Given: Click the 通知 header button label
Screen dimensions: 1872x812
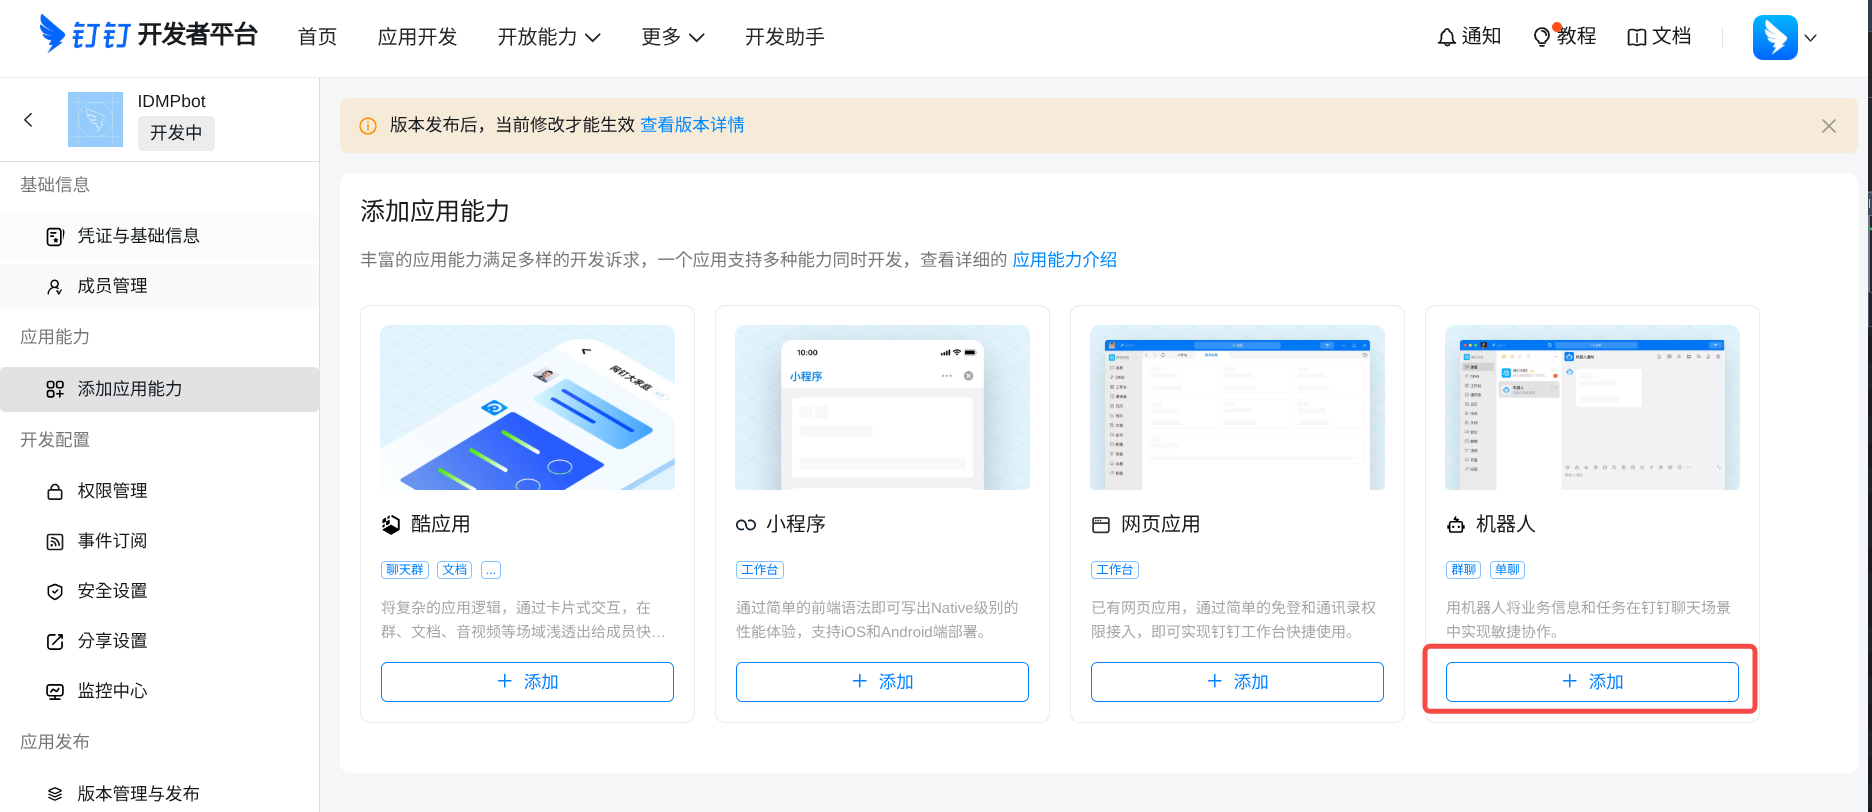Looking at the screenshot, I should point(1481,36).
